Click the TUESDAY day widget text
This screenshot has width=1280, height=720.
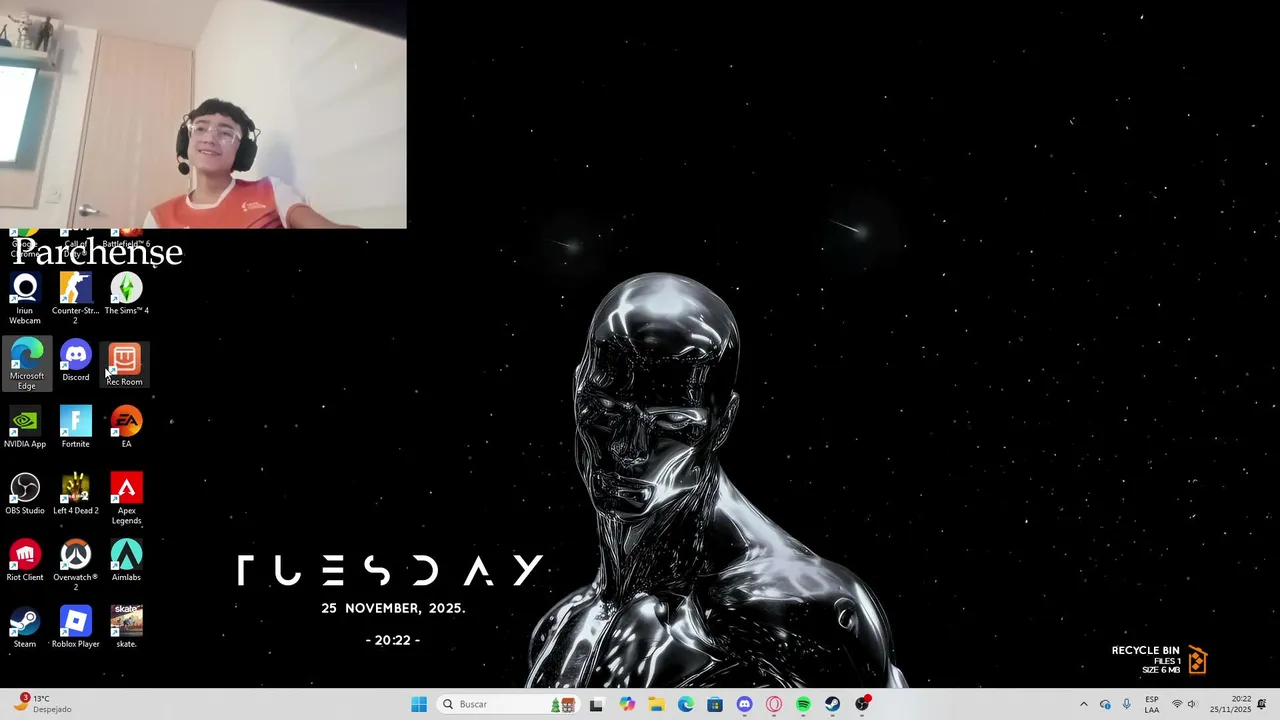390,571
